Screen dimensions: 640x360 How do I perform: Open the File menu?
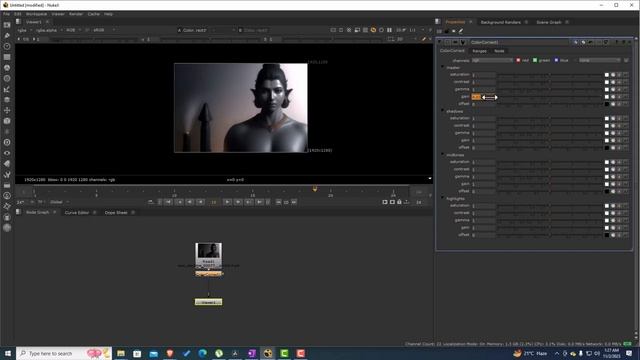pos(7,14)
